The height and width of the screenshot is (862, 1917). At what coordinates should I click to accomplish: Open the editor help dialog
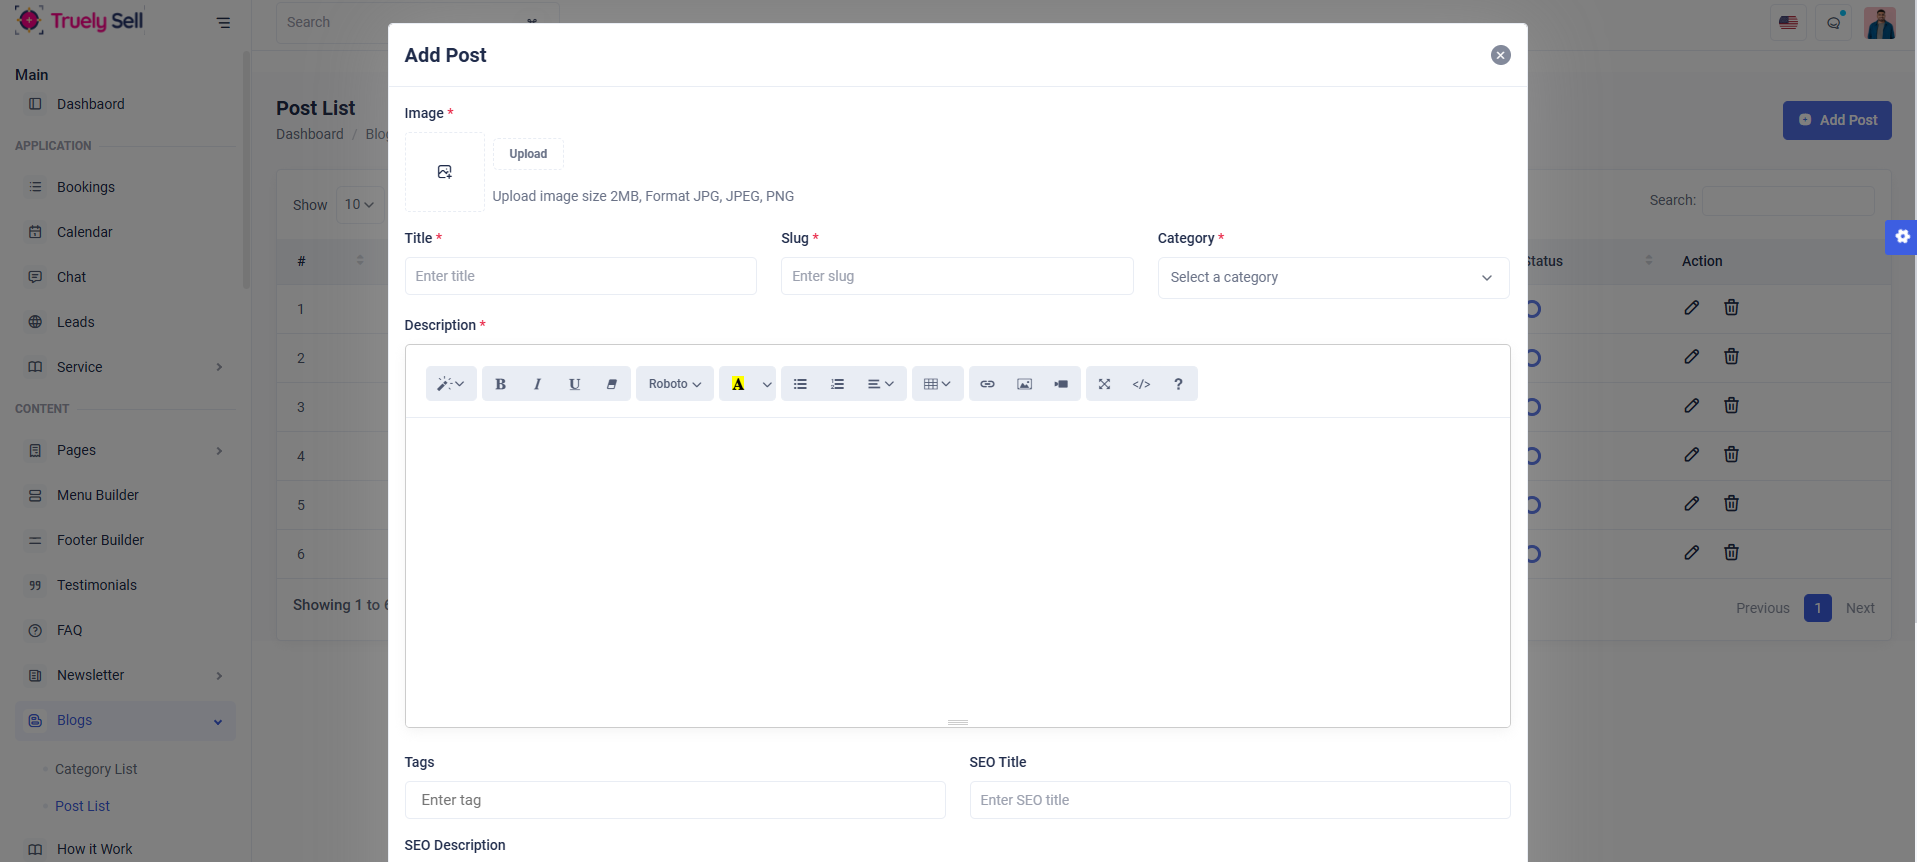[x=1178, y=384]
